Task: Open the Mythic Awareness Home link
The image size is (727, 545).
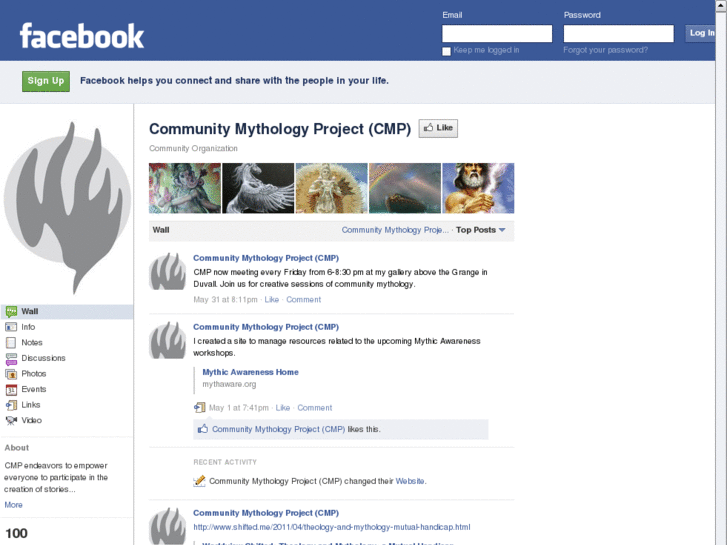Action: click(x=250, y=372)
